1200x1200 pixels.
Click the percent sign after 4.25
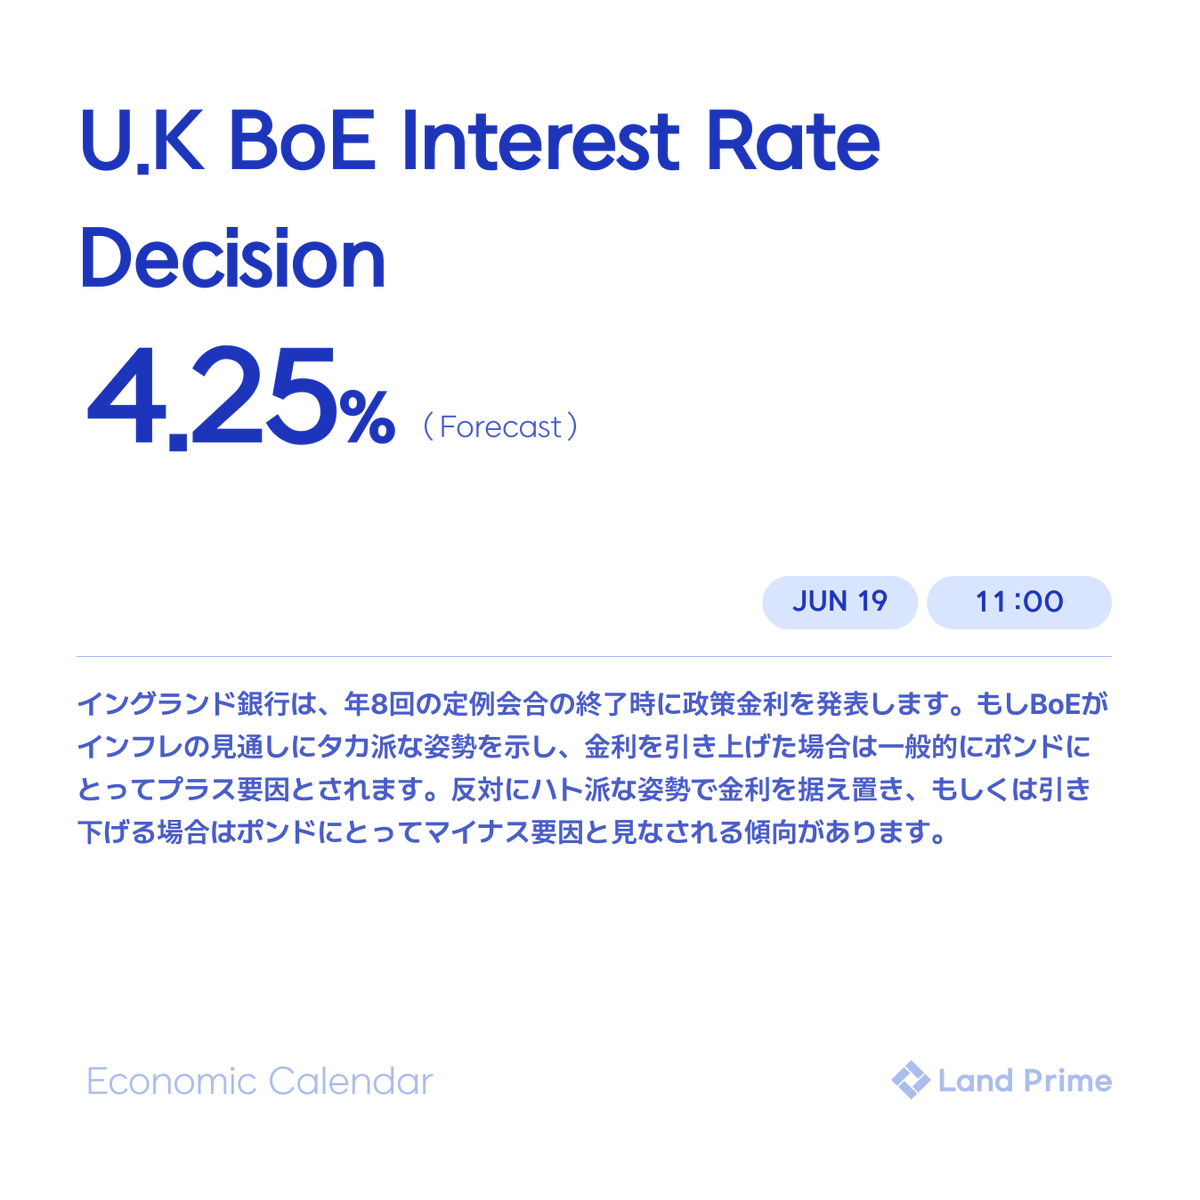367,417
